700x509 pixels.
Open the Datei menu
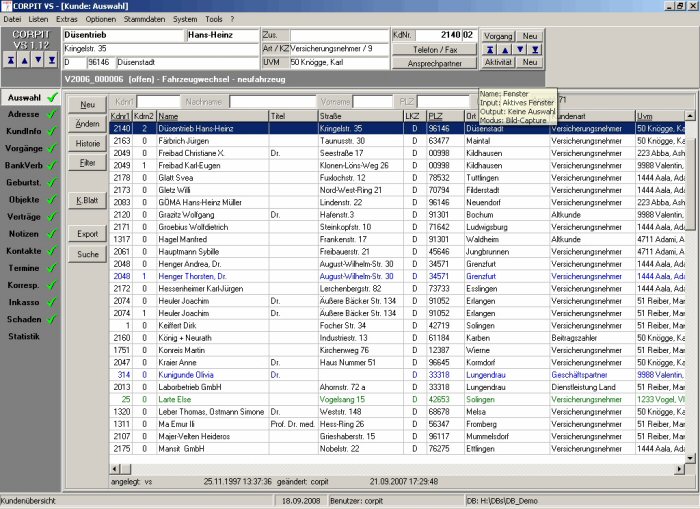tap(12, 19)
